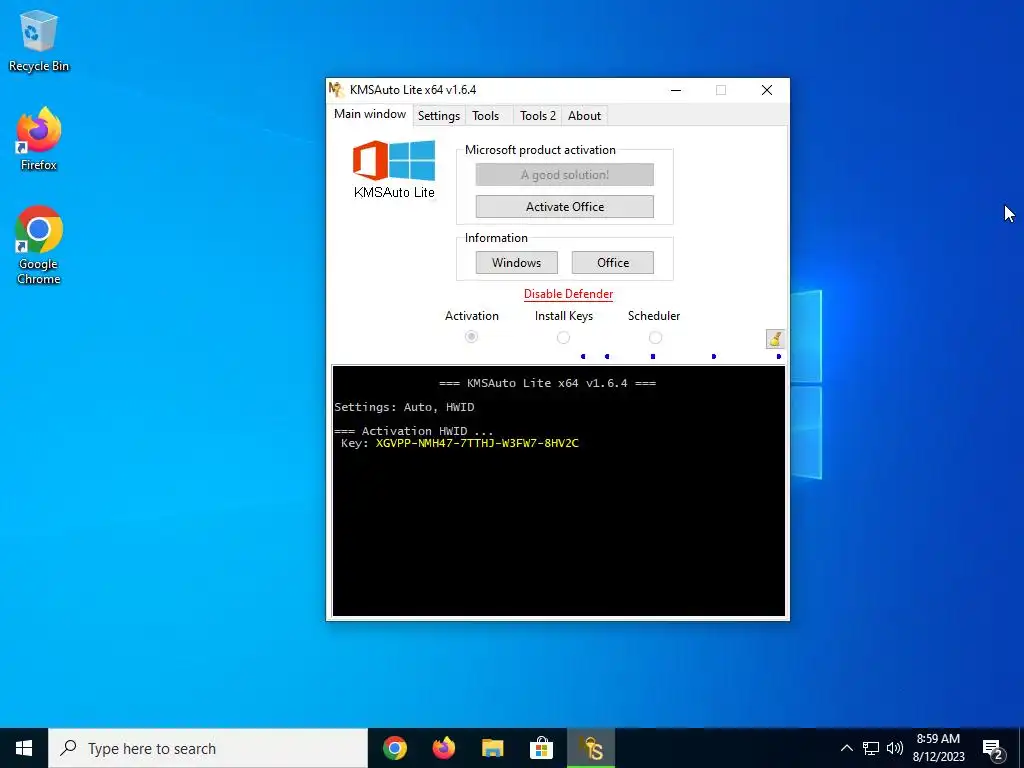Click the Disable Defender link
Screen dimensions: 1024x768
click(568, 294)
